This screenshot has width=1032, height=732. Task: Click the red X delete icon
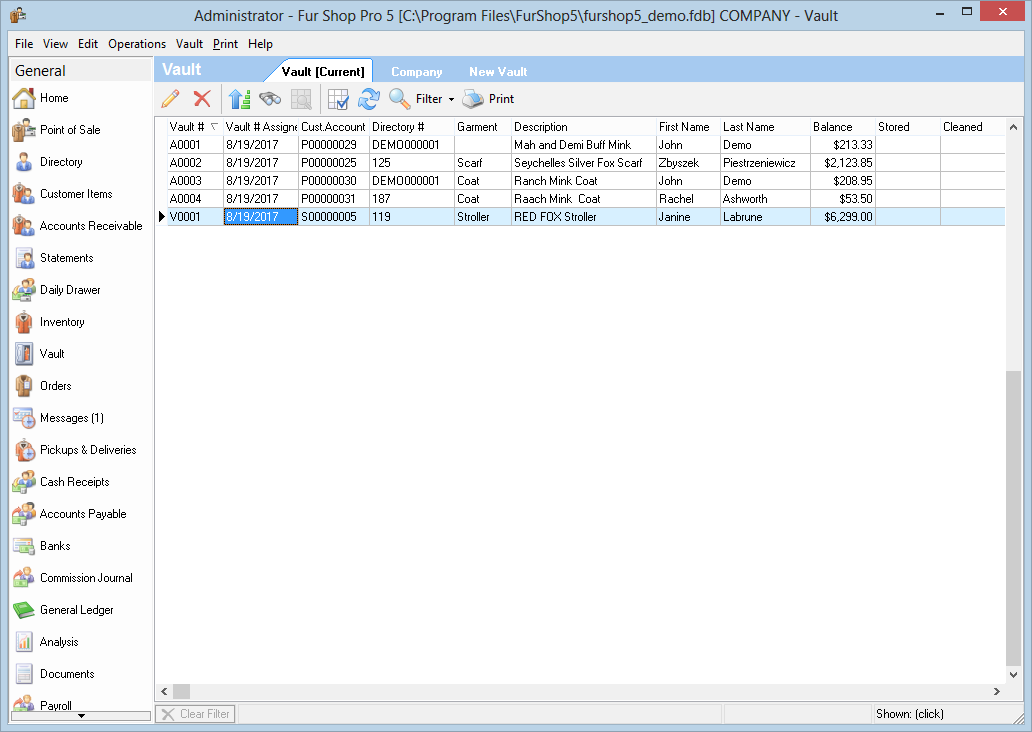click(x=202, y=99)
